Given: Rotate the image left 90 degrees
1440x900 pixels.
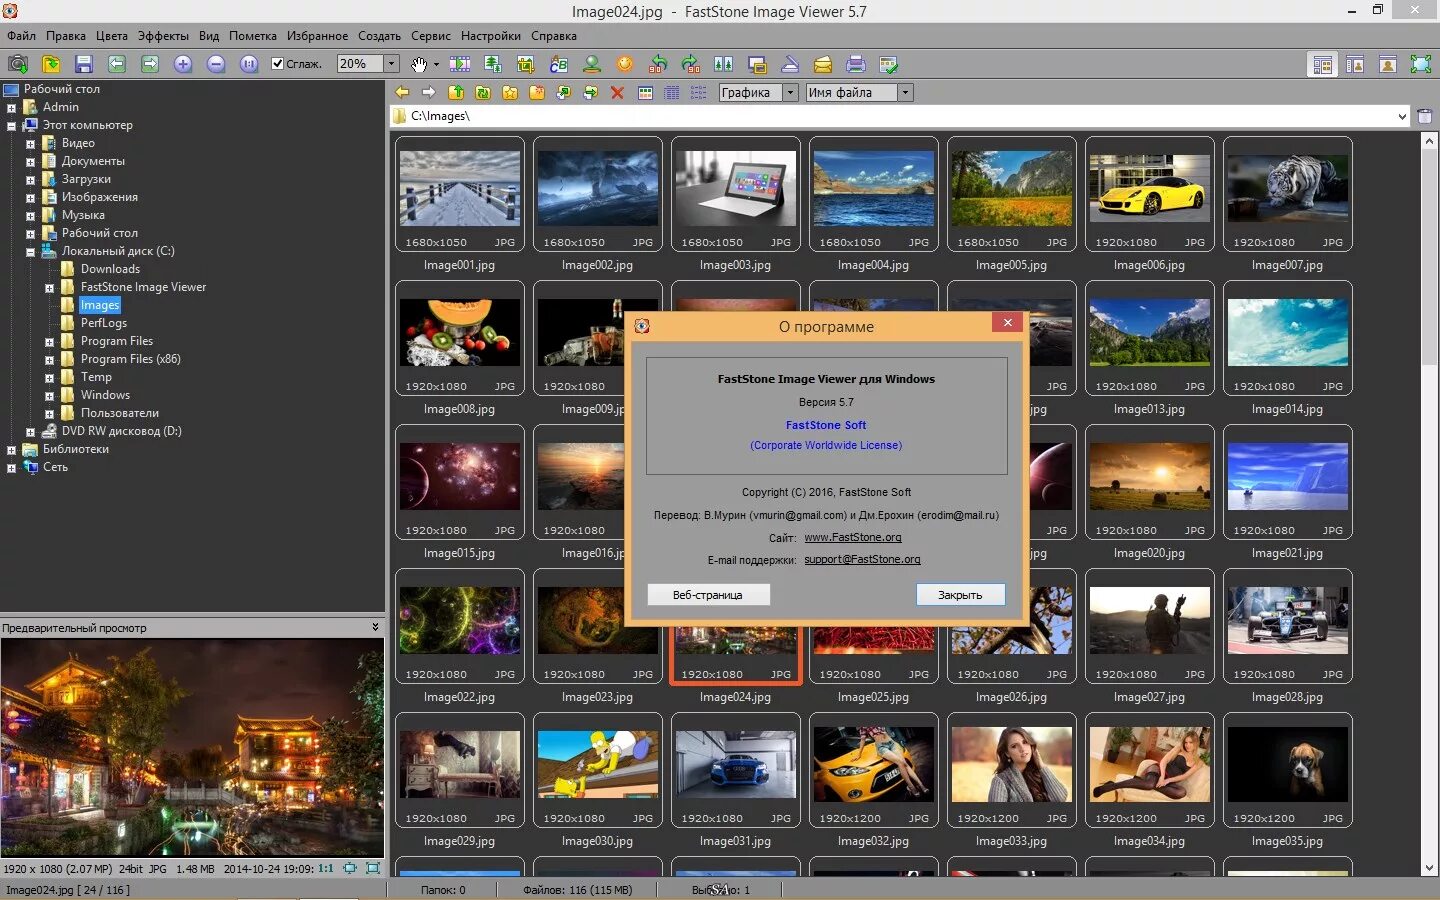Looking at the screenshot, I should point(658,64).
